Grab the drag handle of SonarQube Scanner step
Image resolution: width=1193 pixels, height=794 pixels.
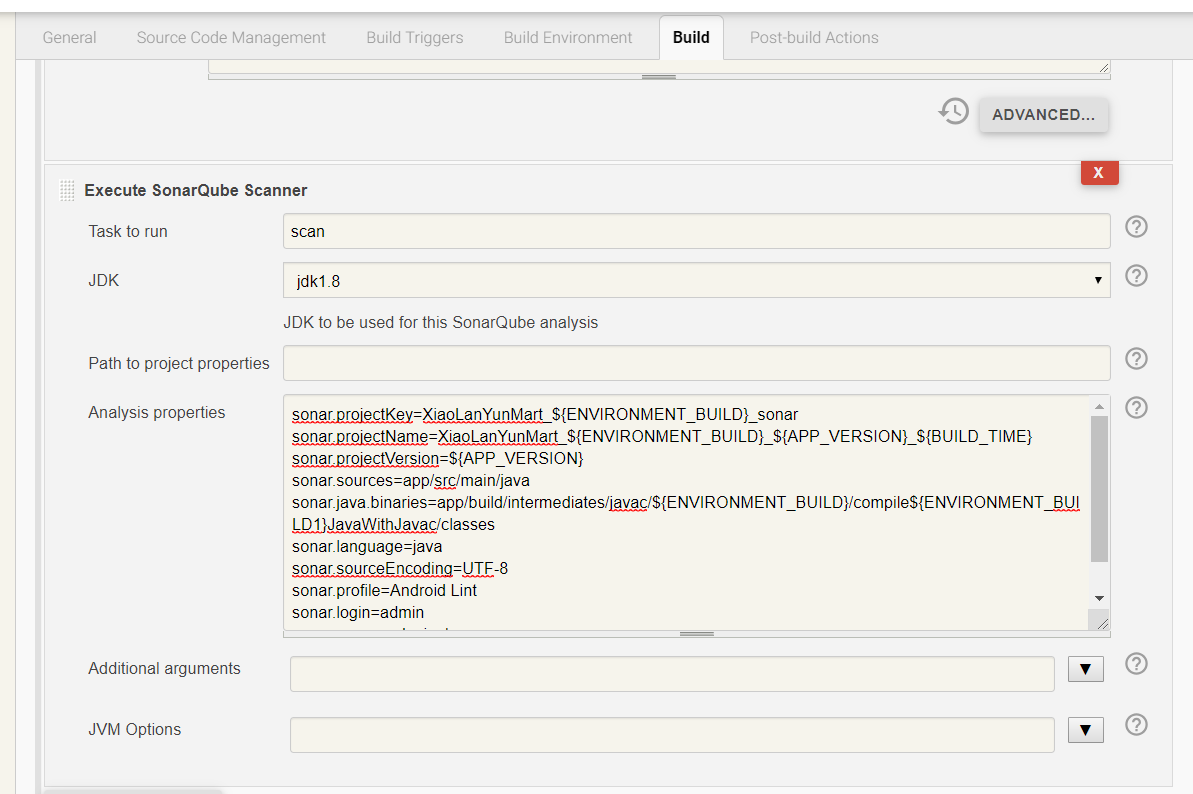coord(67,190)
